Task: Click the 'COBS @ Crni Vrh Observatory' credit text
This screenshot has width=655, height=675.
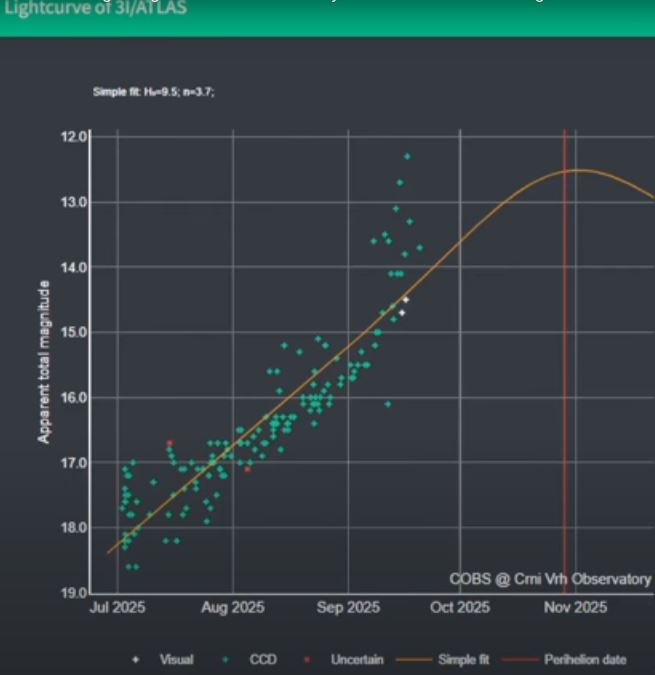Action: [550, 579]
